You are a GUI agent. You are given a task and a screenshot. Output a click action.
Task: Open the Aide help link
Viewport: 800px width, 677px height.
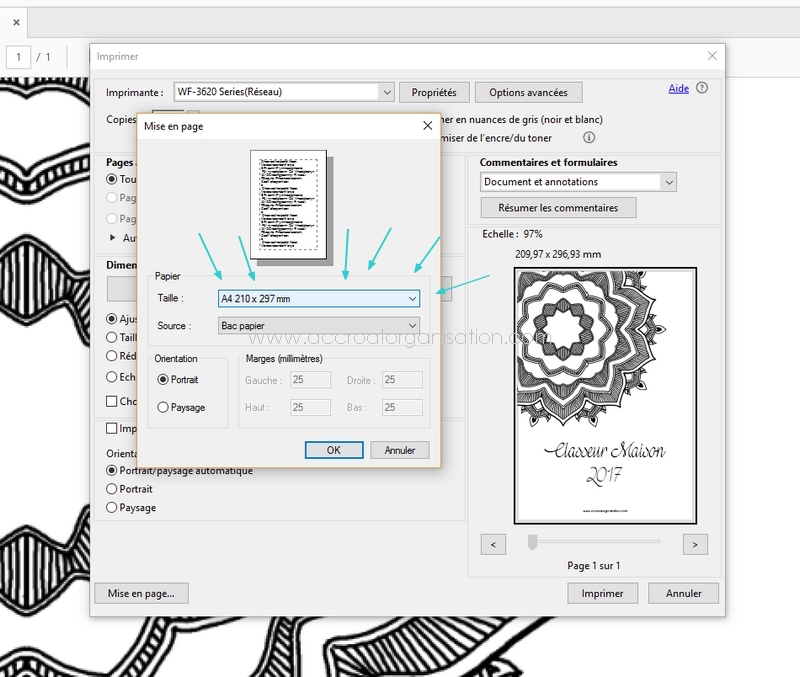pos(678,89)
